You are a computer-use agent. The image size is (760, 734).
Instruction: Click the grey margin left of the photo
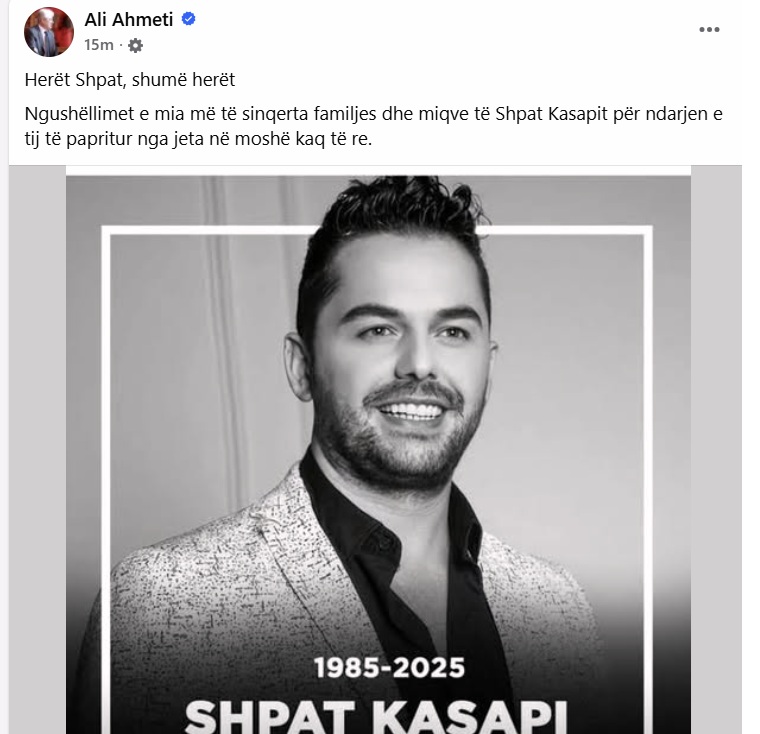tap(37, 449)
